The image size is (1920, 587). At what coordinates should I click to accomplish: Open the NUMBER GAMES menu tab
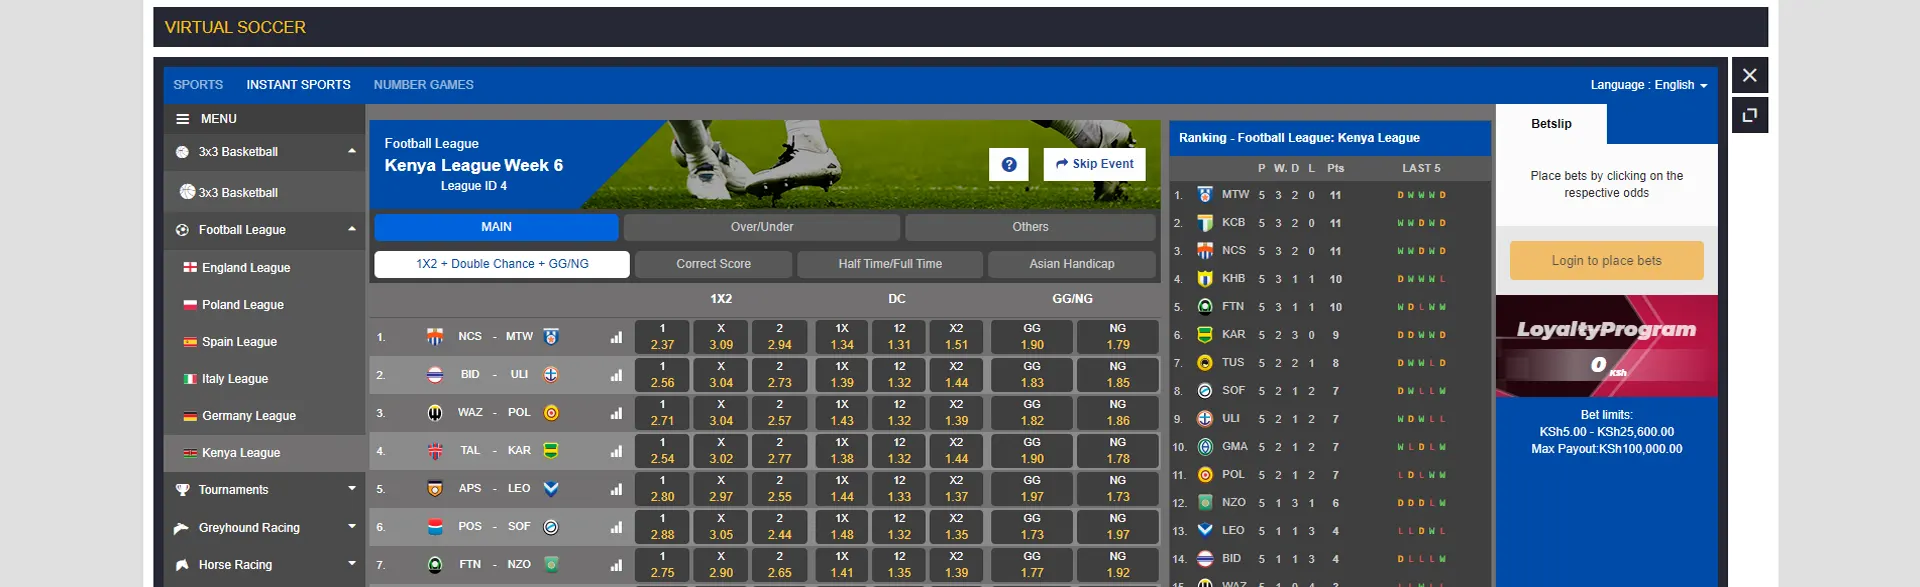coord(423,85)
